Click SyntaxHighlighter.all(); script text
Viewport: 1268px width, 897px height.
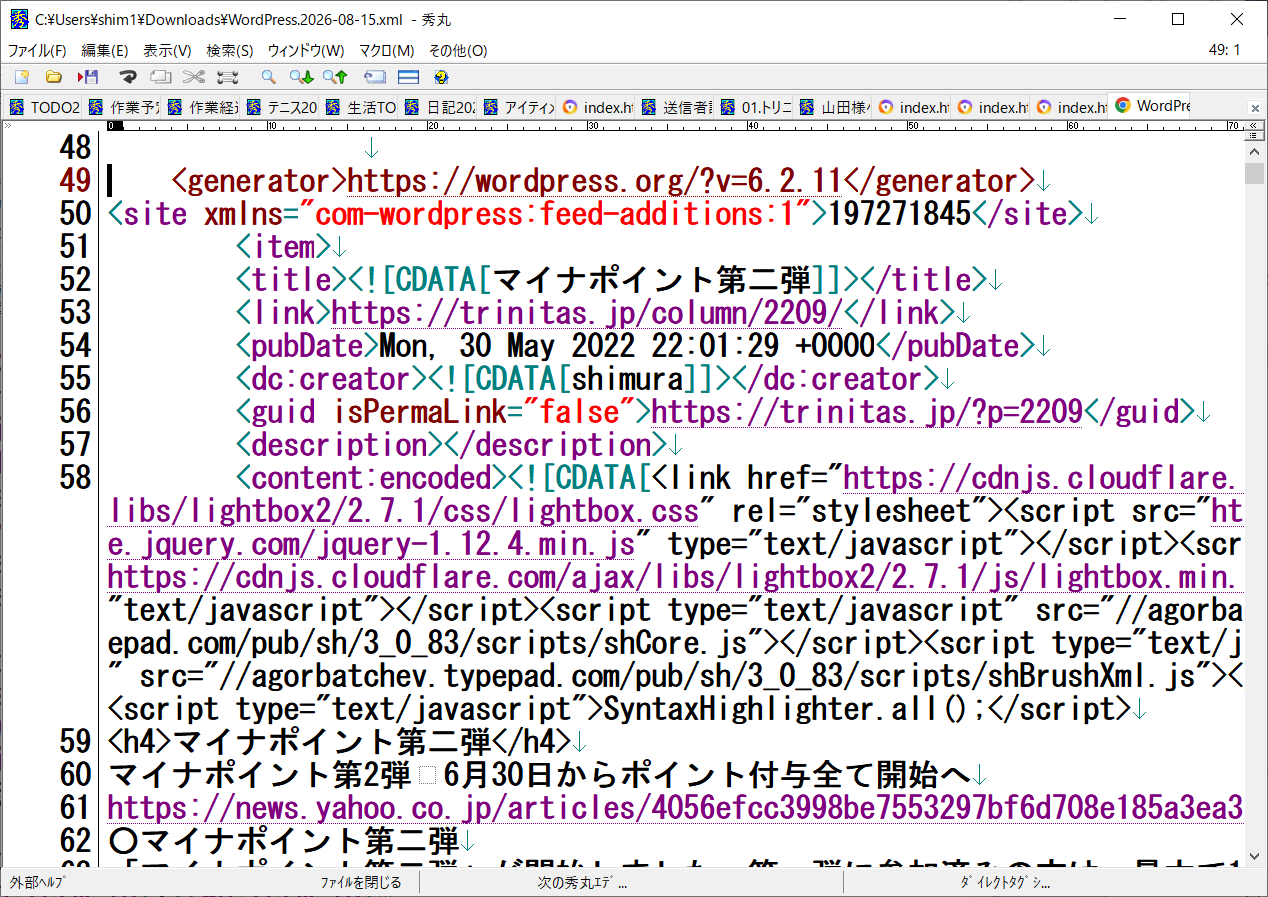point(796,709)
